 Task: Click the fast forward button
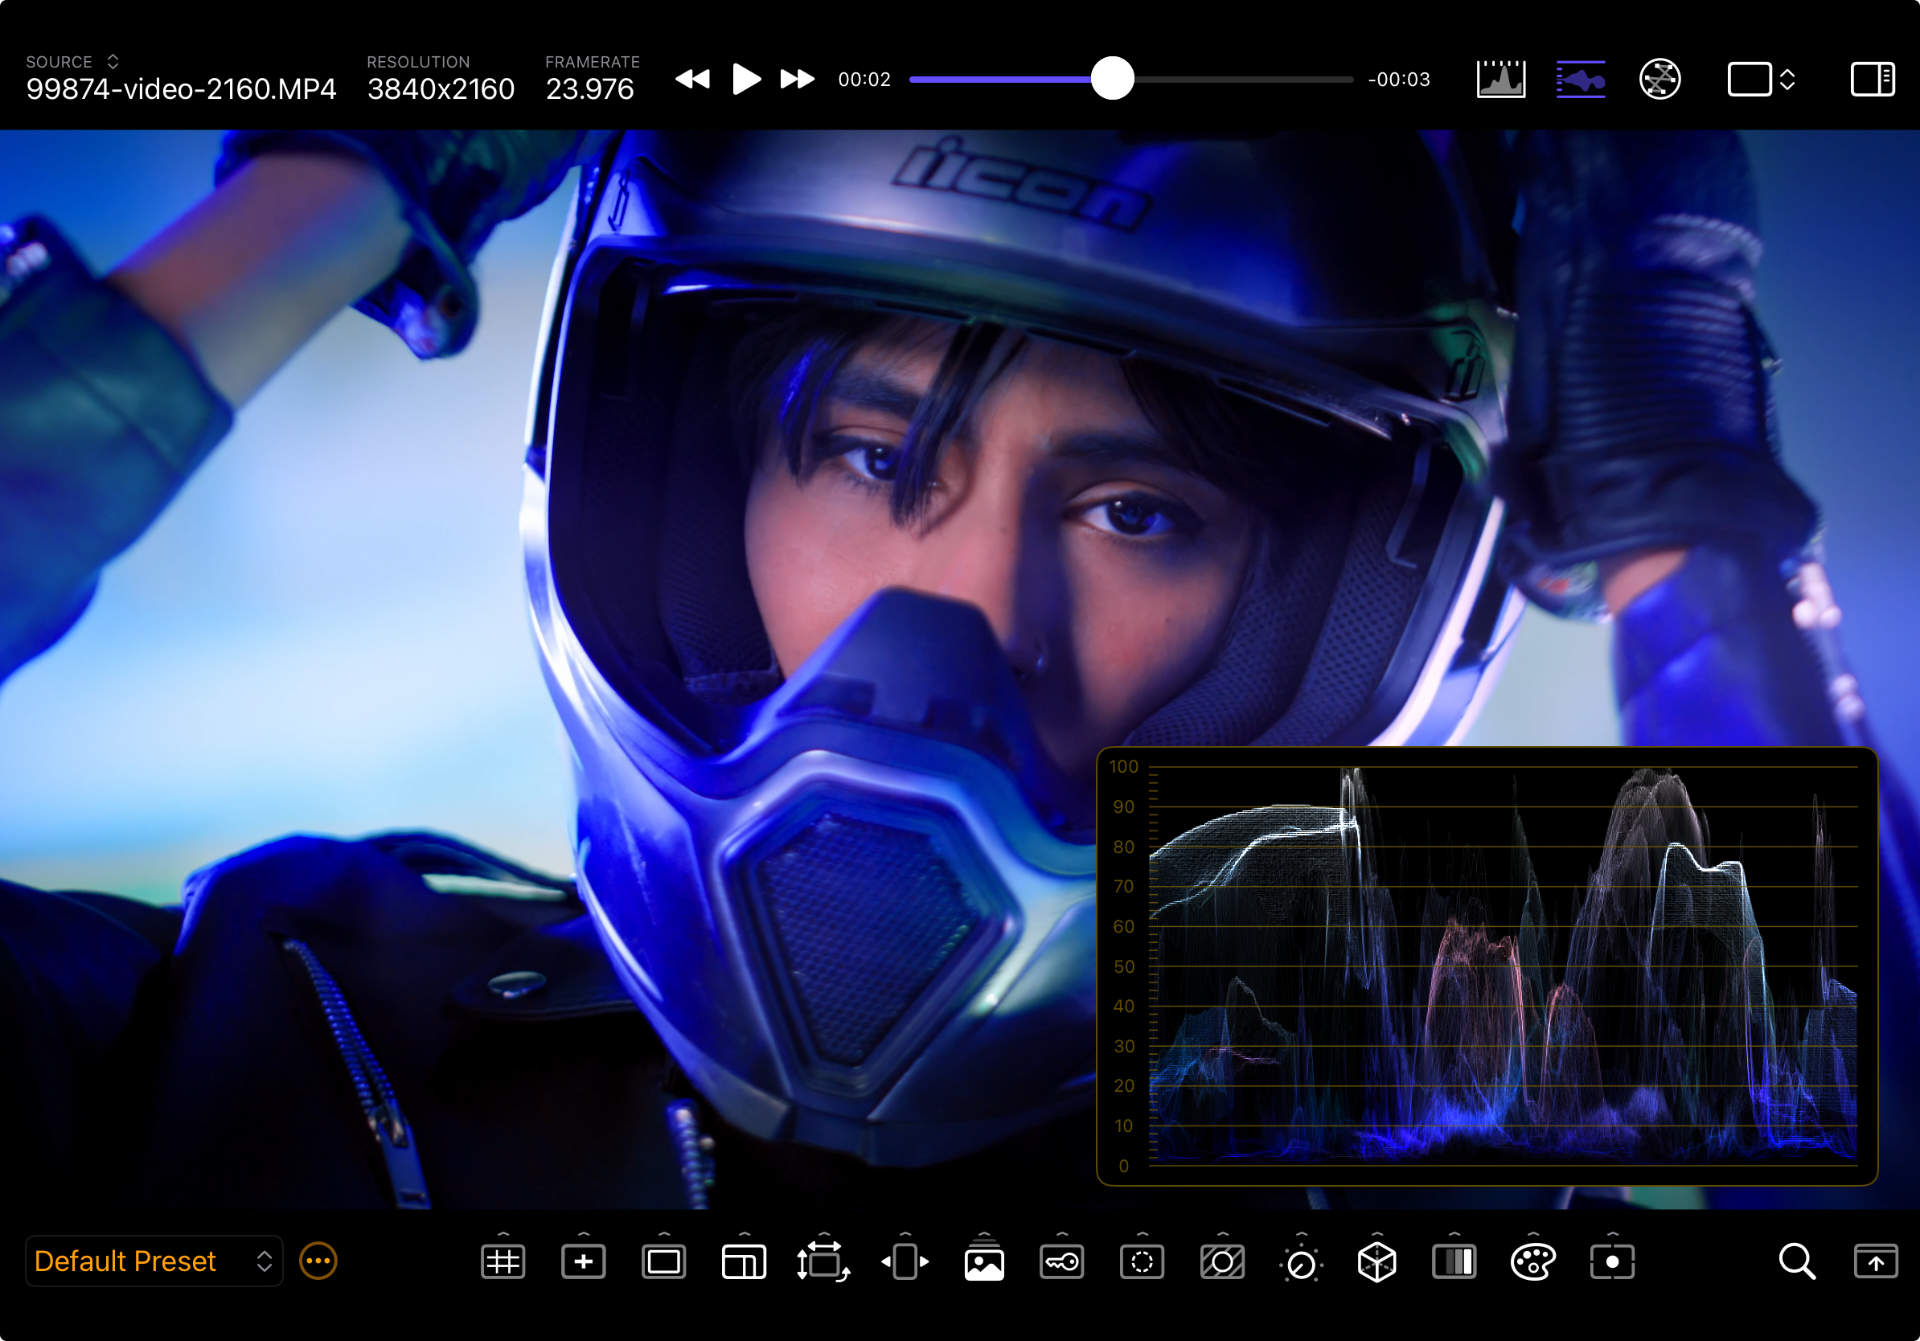click(x=797, y=79)
